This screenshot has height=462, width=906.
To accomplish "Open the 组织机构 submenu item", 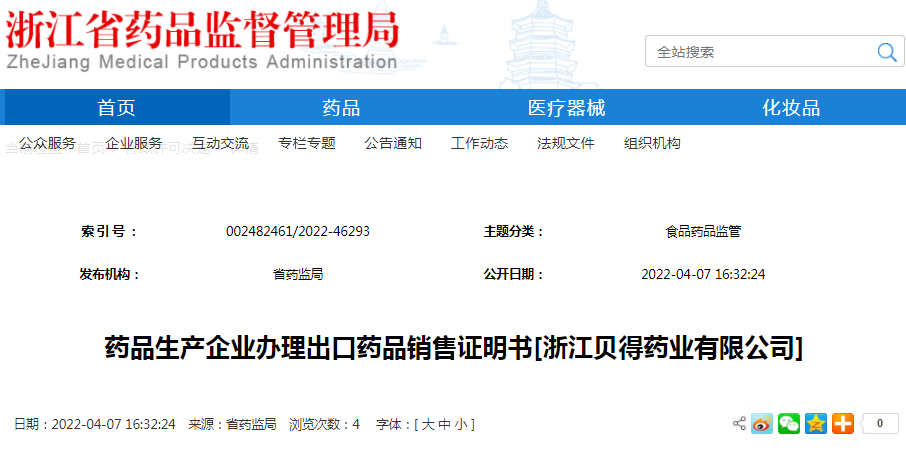I will [652, 143].
